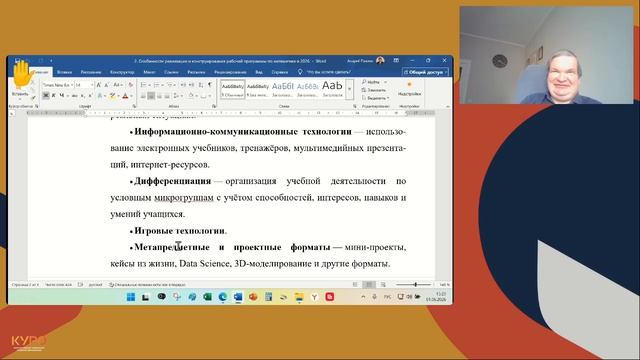
Task: Align paragraph text right
Action: click(x=159, y=96)
